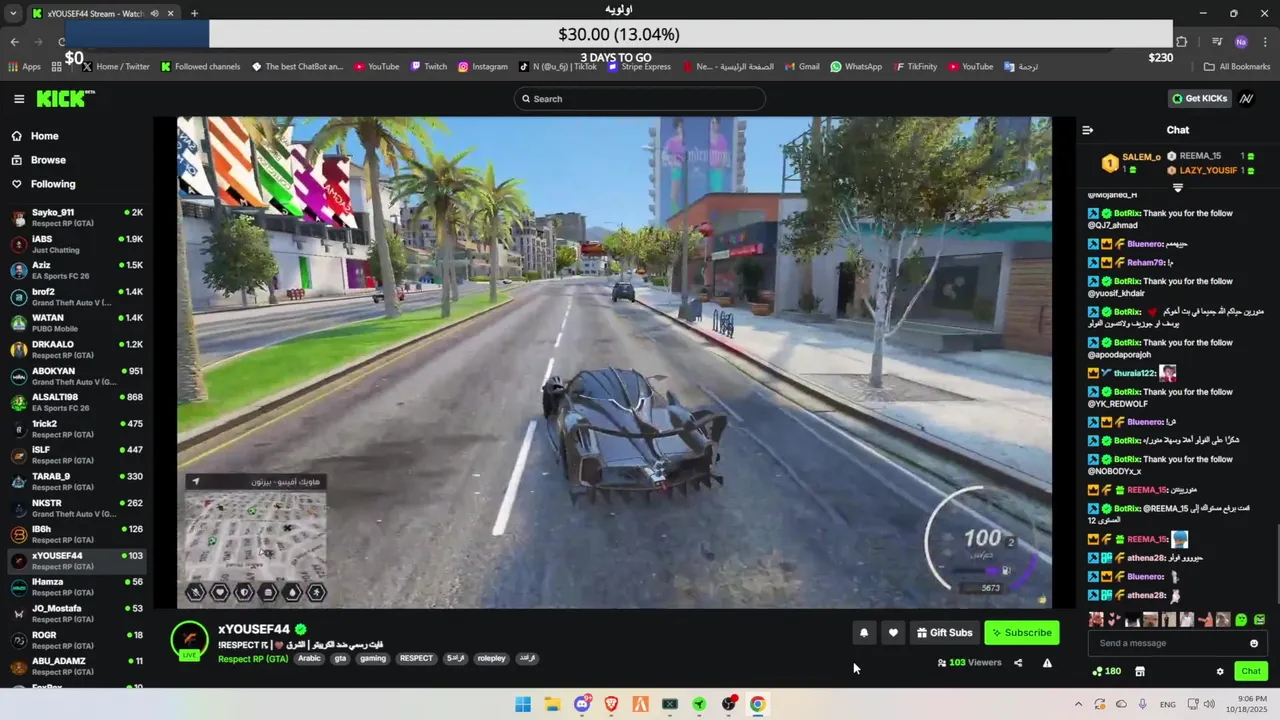This screenshot has height=720, width=1280.
Task: Click the donation goal progress bar
Action: pos(619,34)
